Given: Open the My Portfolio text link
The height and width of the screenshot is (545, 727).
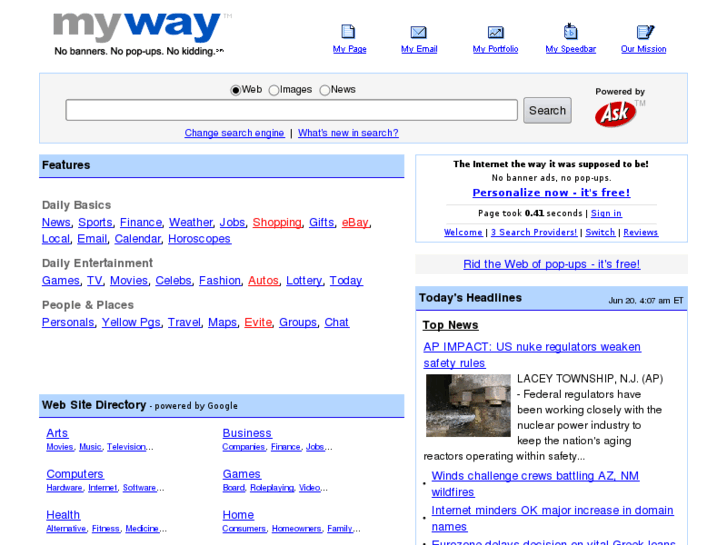Looking at the screenshot, I should [495, 49].
